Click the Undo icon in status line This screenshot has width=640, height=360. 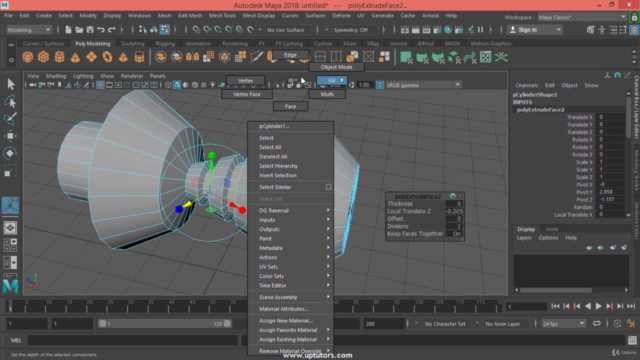(x=101, y=30)
